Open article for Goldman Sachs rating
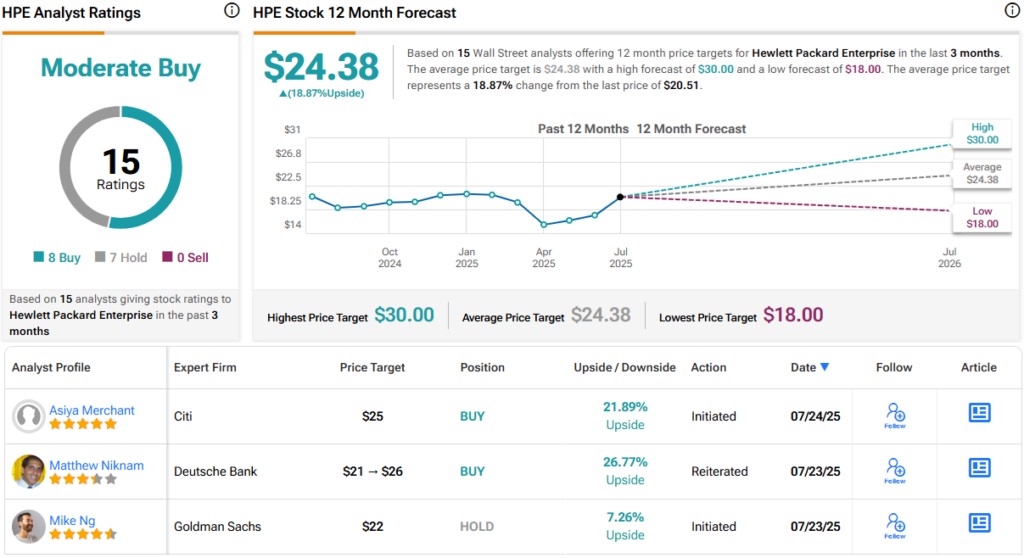1024x558 pixels. tap(979, 523)
